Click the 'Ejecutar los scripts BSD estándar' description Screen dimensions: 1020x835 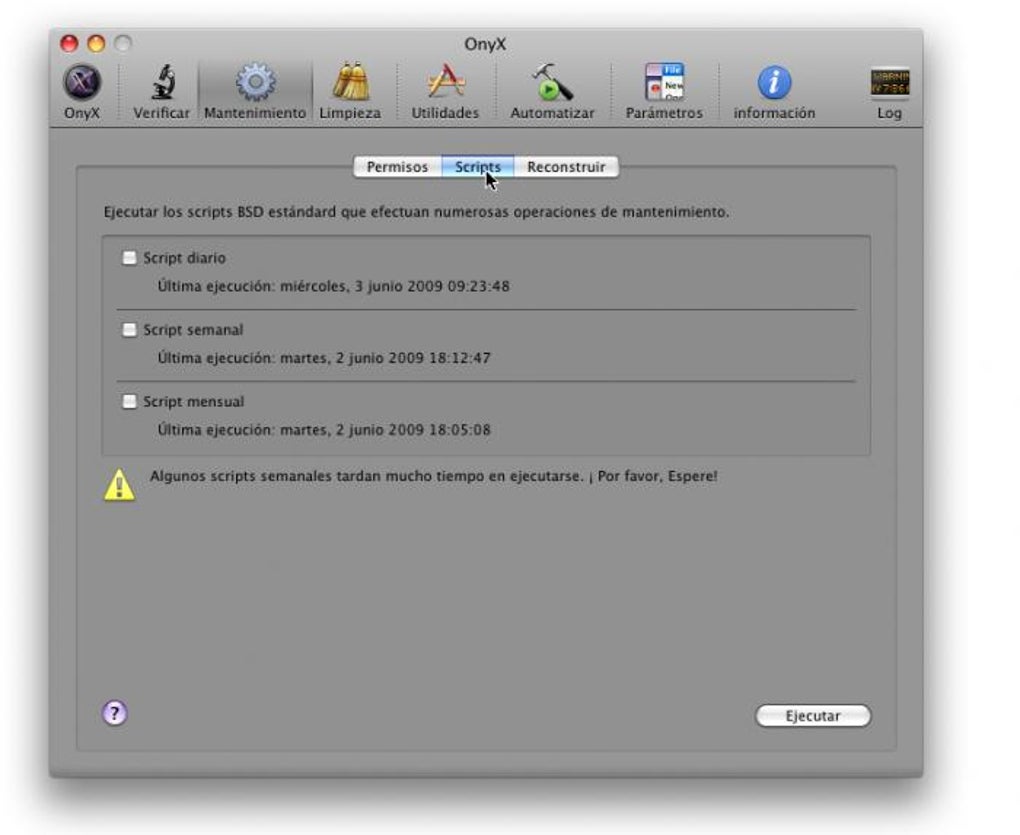(x=416, y=212)
